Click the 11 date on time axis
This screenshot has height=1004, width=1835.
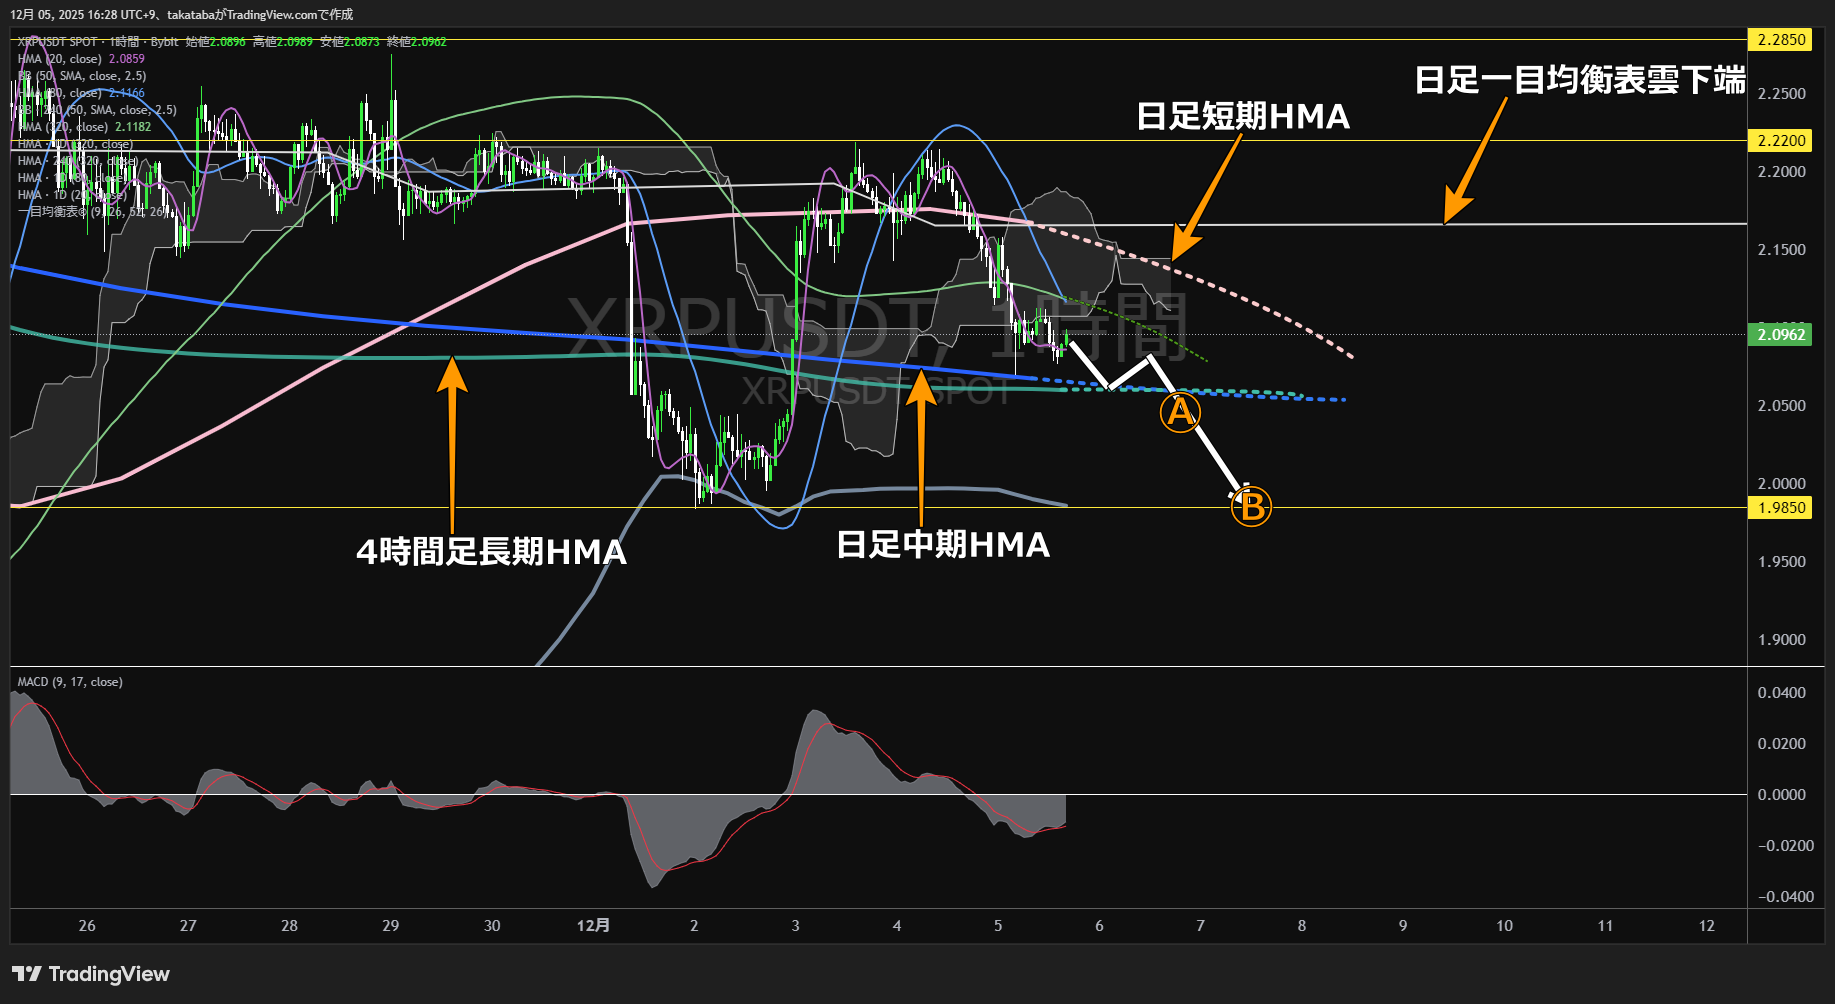click(x=1605, y=926)
